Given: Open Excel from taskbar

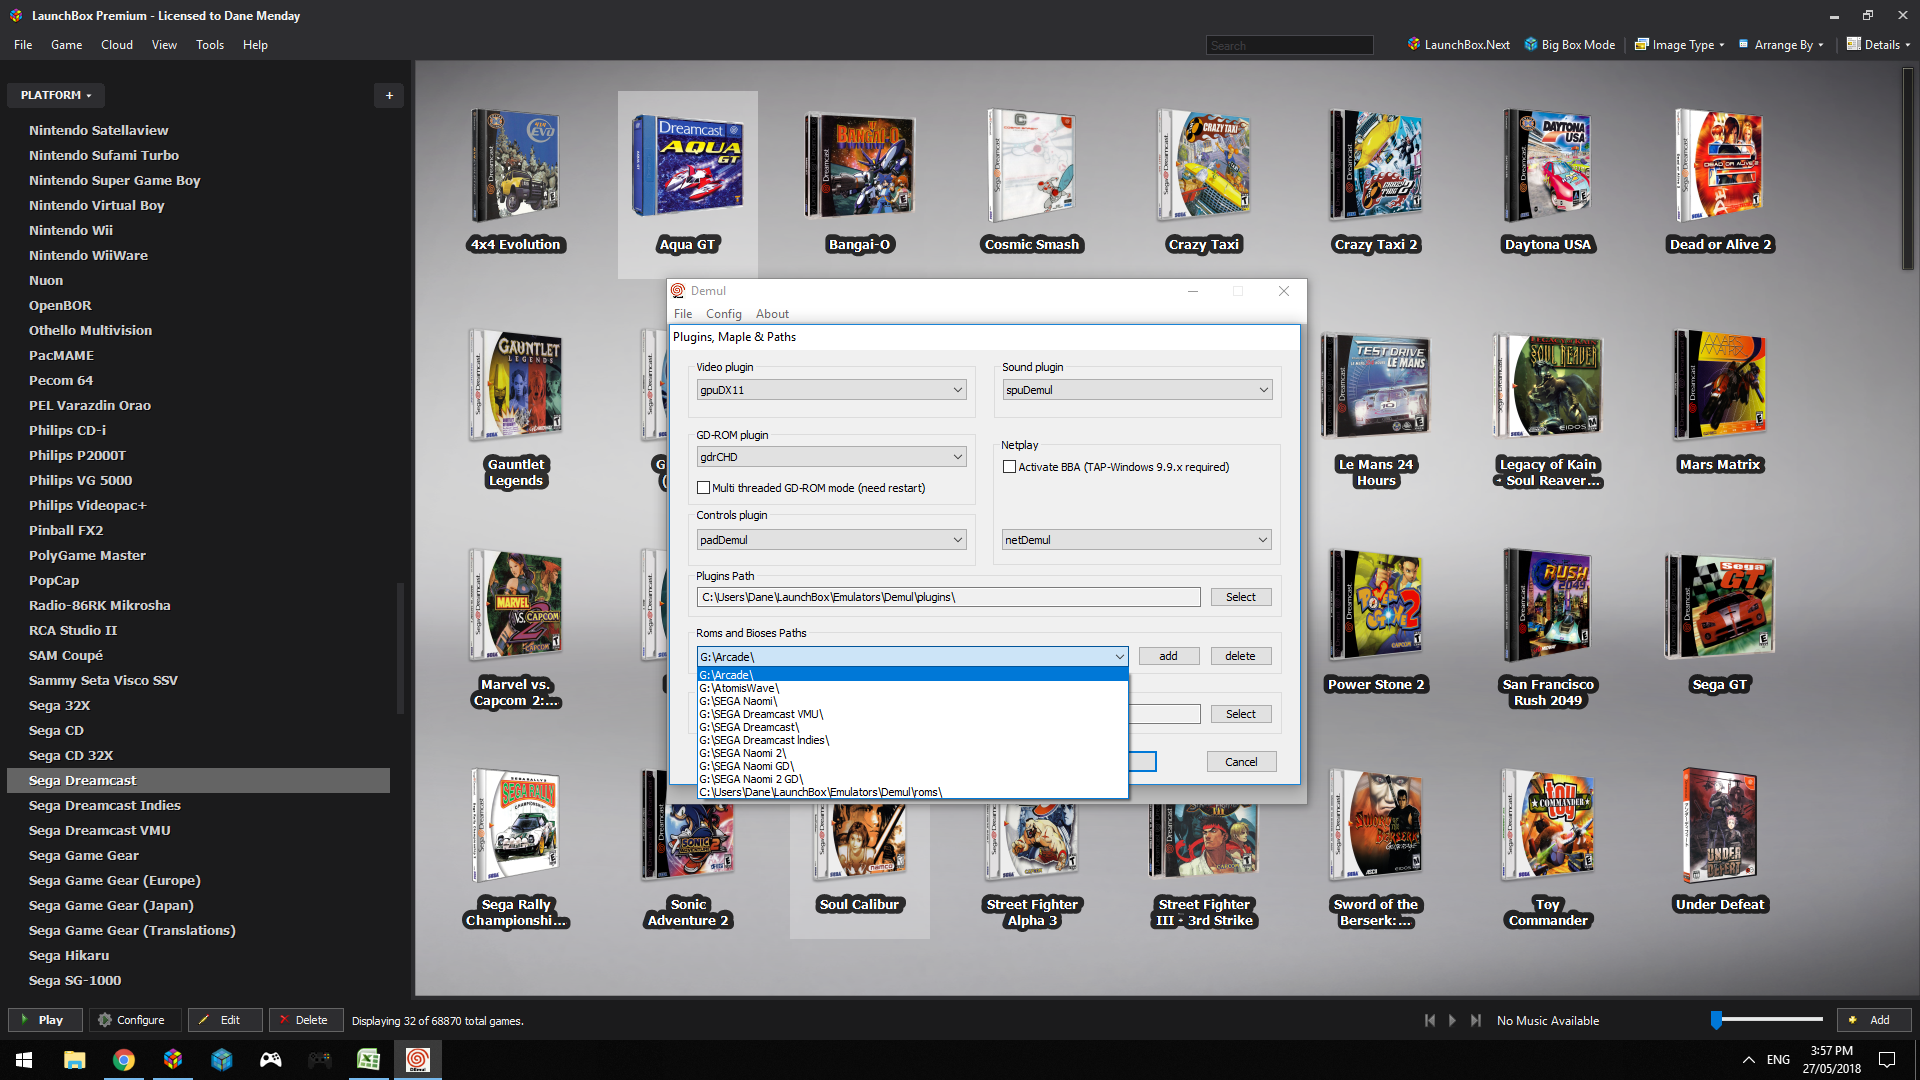Looking at the screenshot, I should (x=368, y=1060).
